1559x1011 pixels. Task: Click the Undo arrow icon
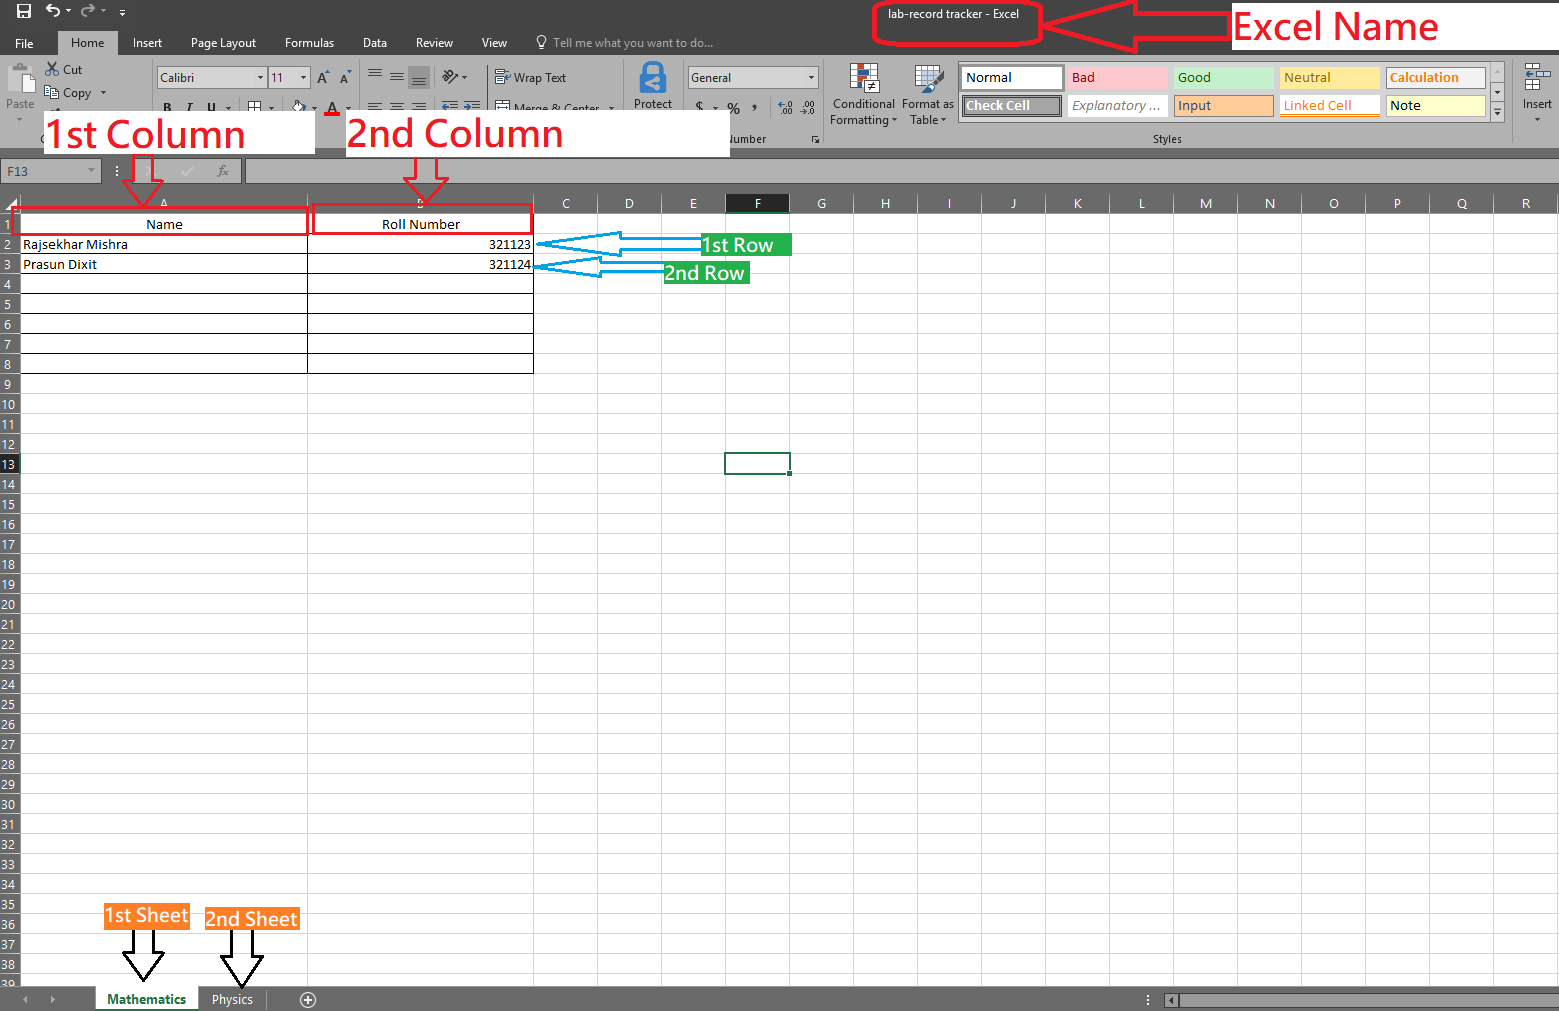[x=52, y=11]
